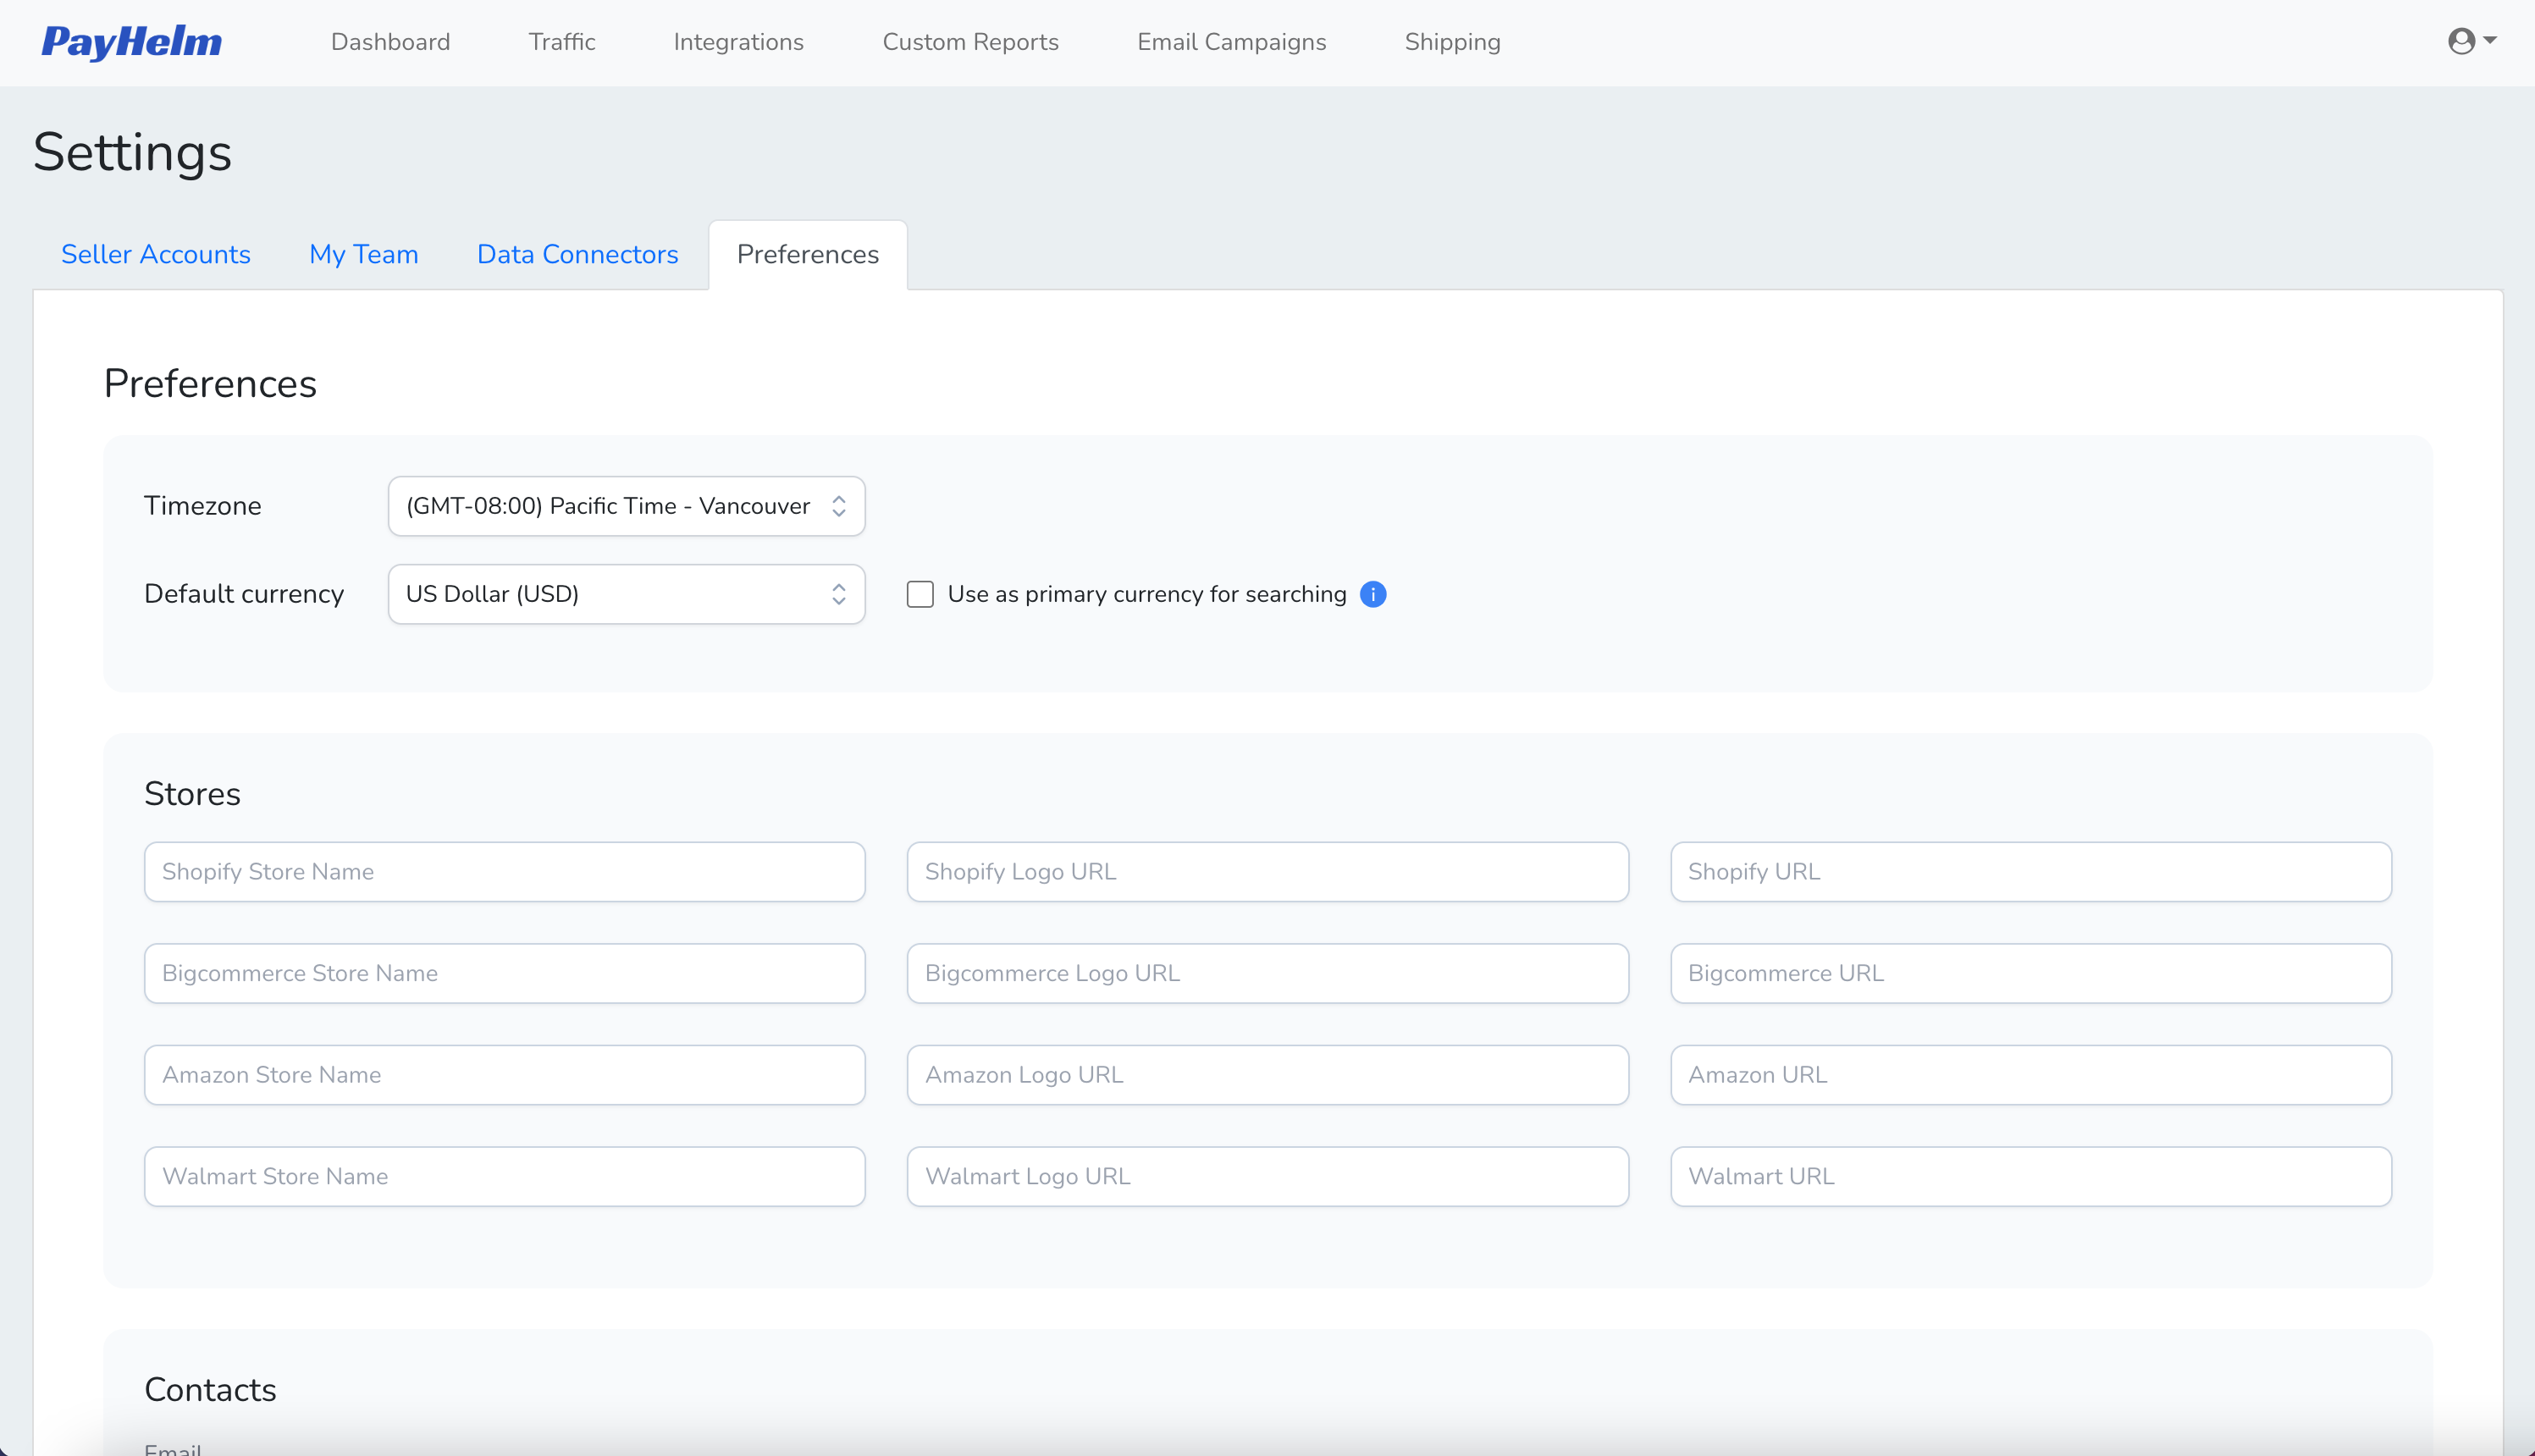Select the Preferences tab
Screen dimensions: 2535x1456
click(x=807, y=254)
